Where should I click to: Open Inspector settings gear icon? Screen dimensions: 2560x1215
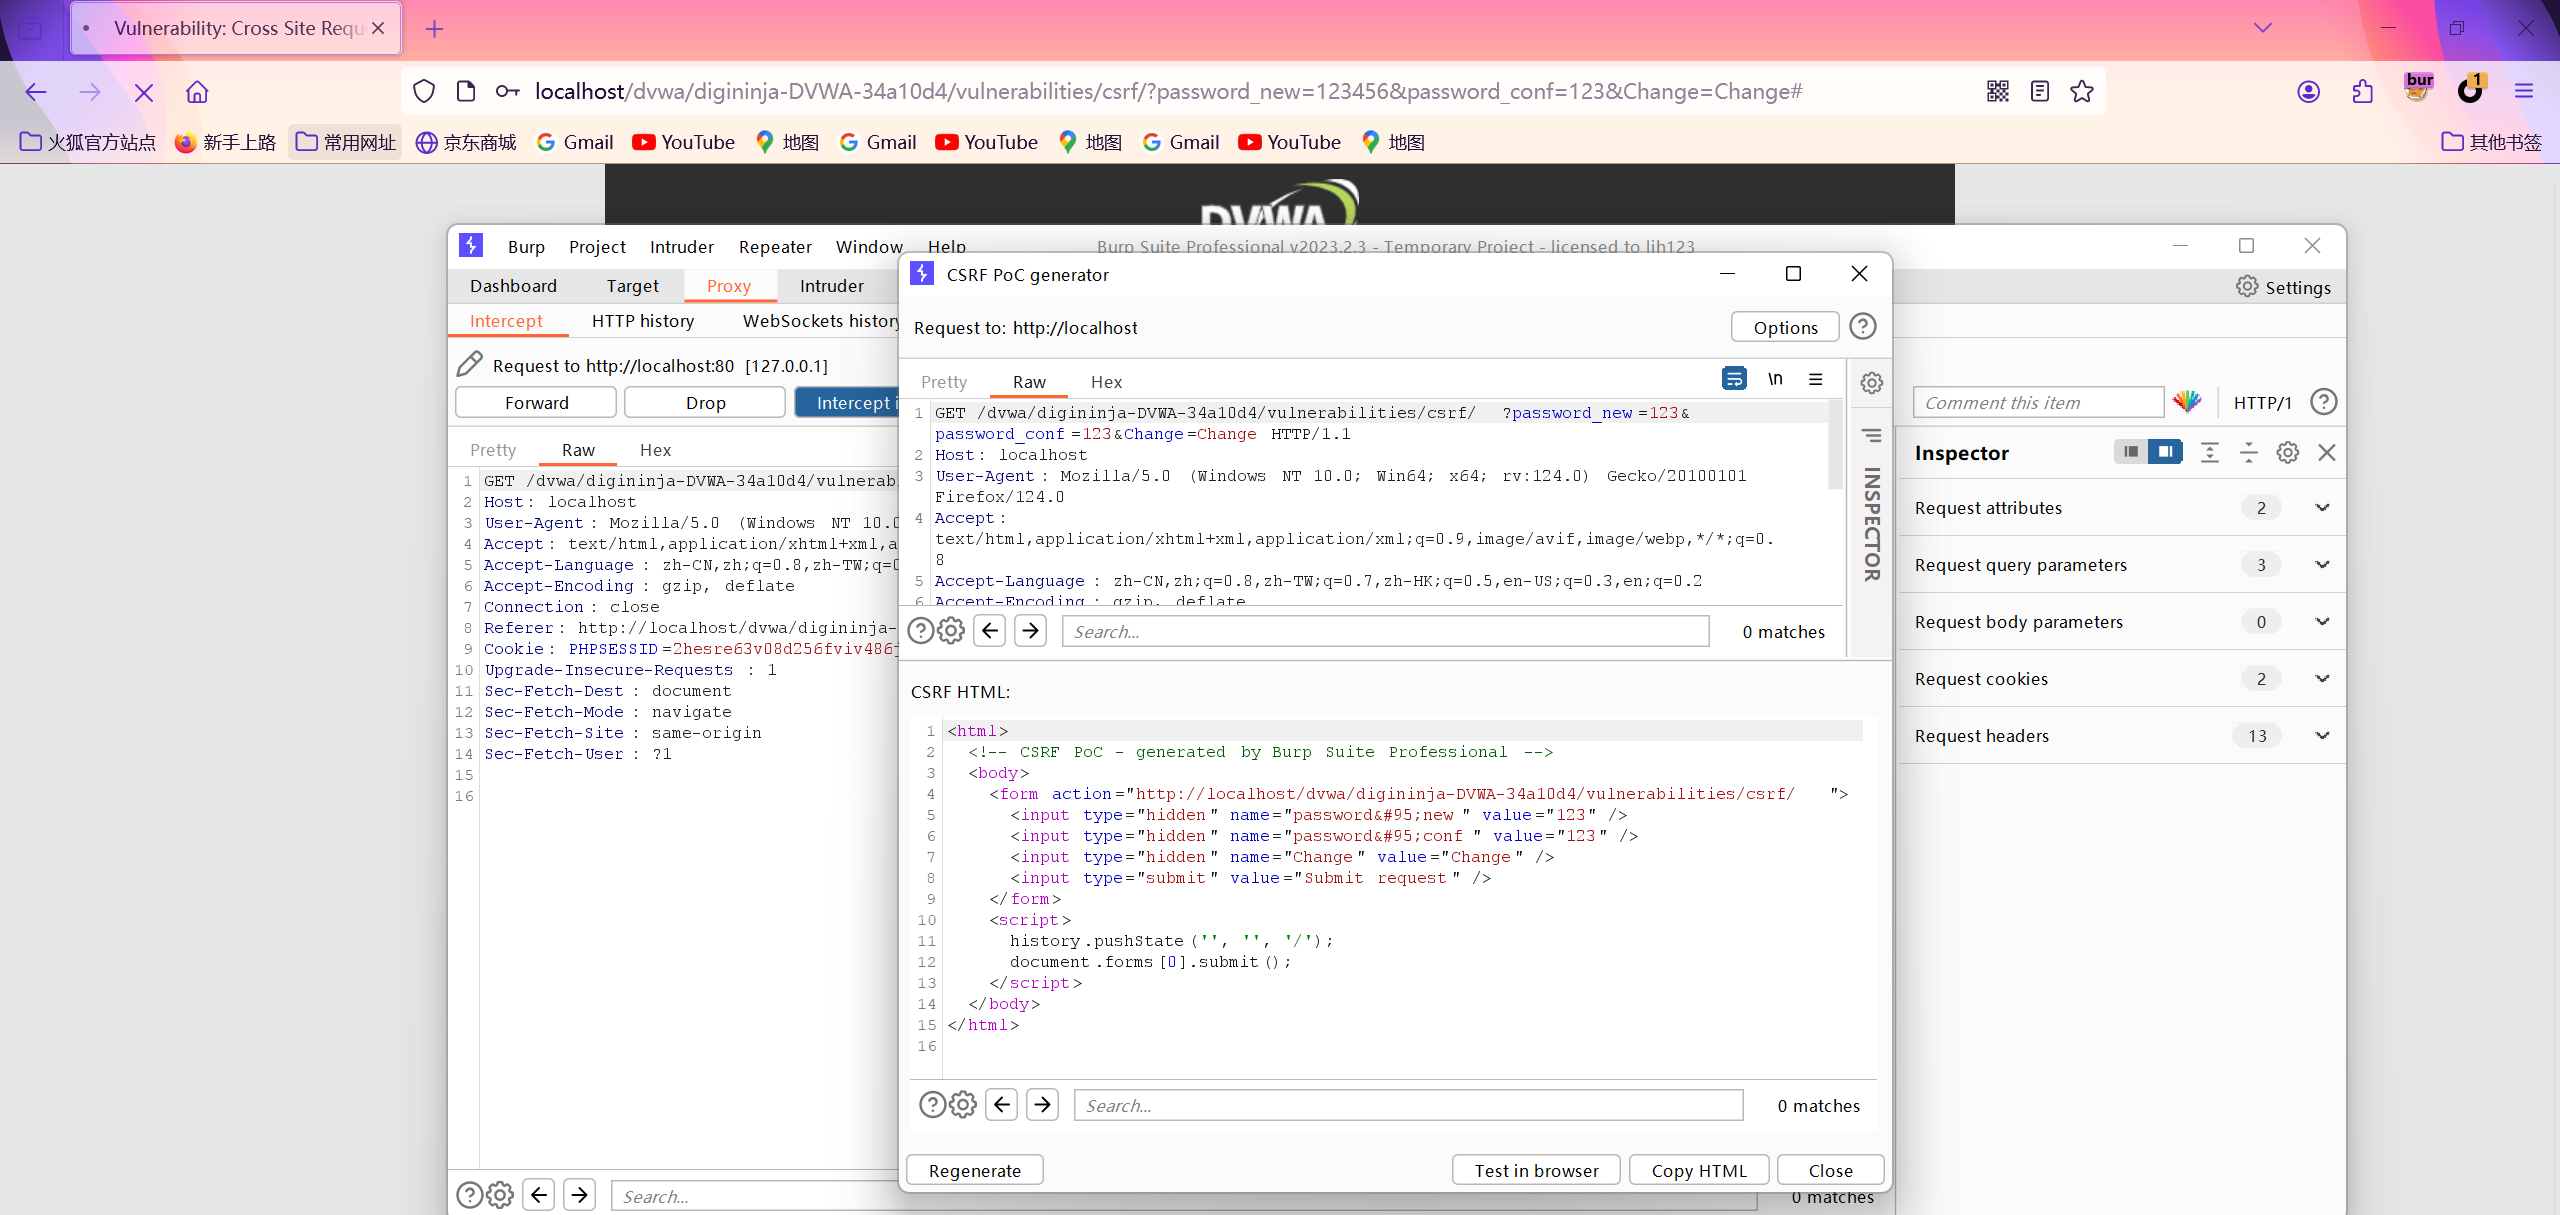tap(2288, 452)
